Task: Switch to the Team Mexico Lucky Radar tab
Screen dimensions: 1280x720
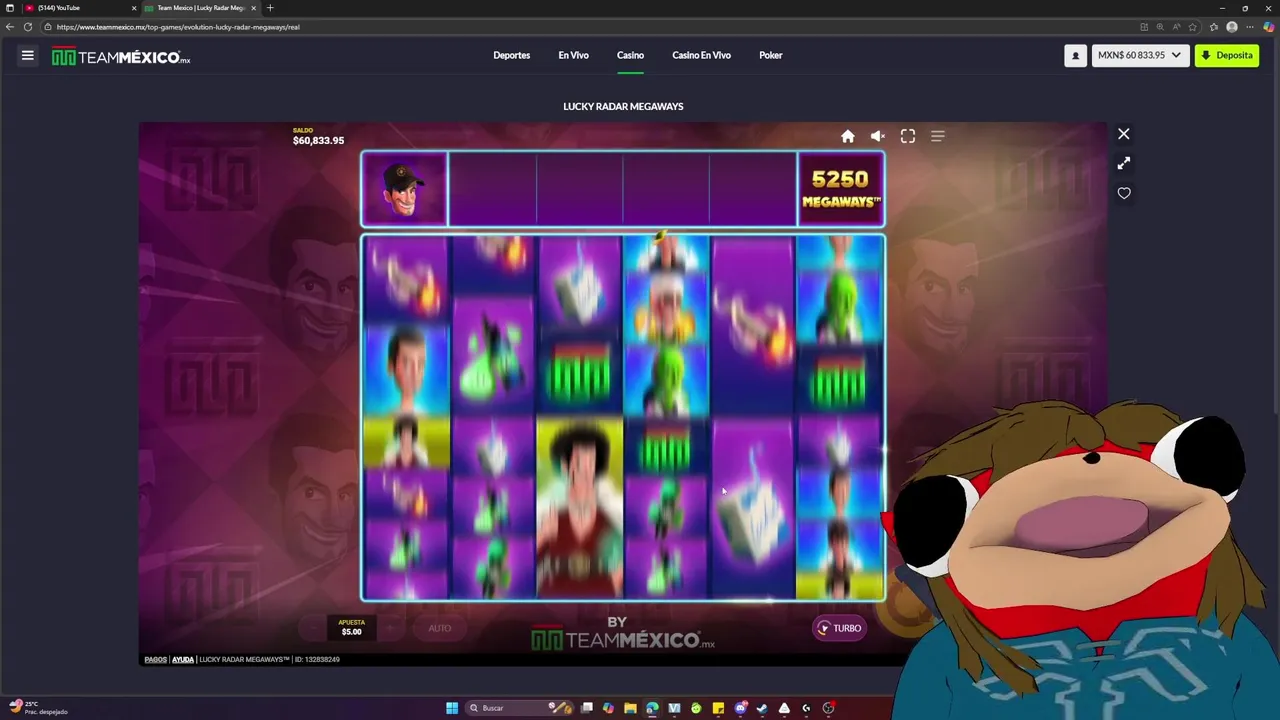Action: coord(200,8)
